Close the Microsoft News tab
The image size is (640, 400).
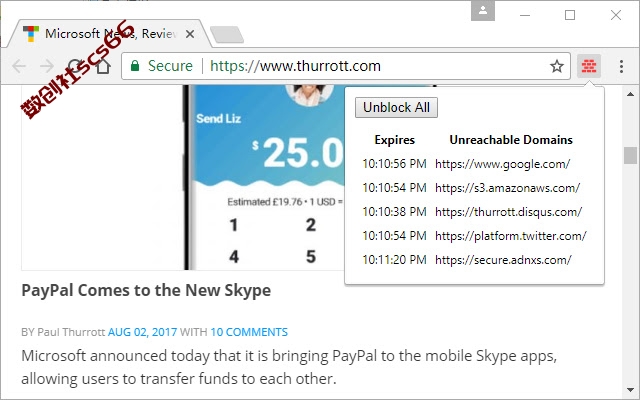190,34
